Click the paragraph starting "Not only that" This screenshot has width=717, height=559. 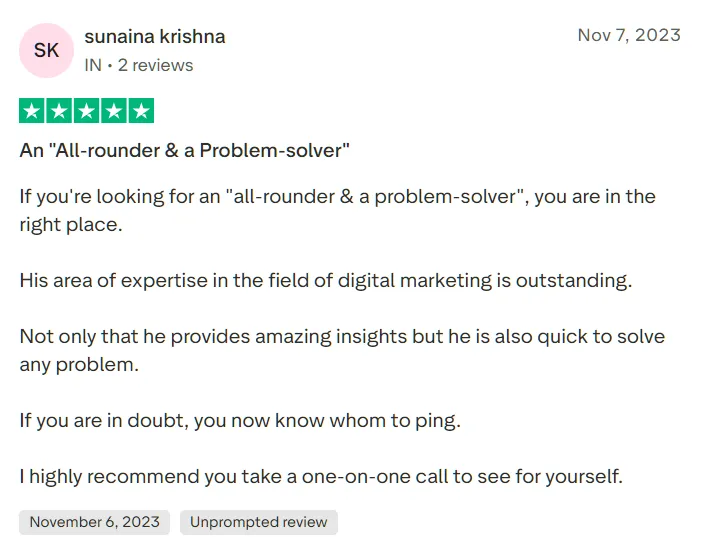[x=342, y=350]
